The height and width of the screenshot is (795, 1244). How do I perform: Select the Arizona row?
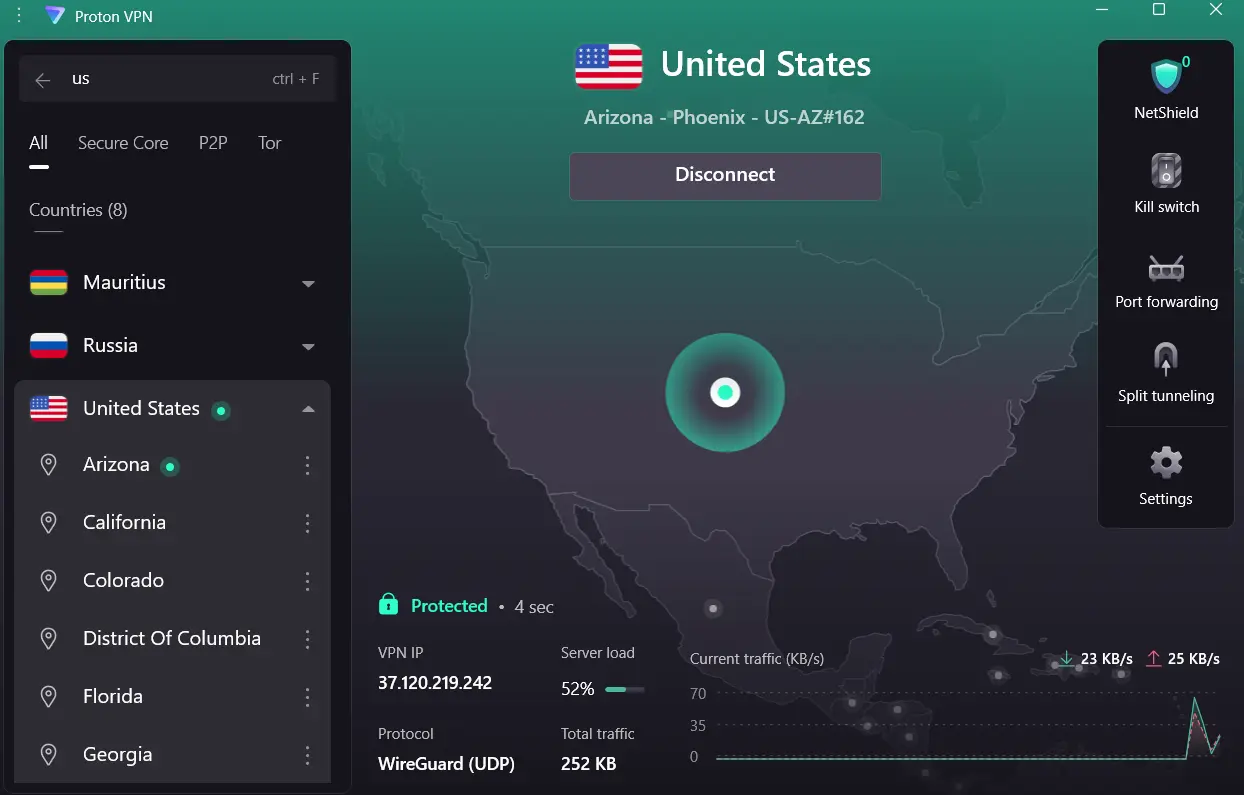tap(172, 465)
